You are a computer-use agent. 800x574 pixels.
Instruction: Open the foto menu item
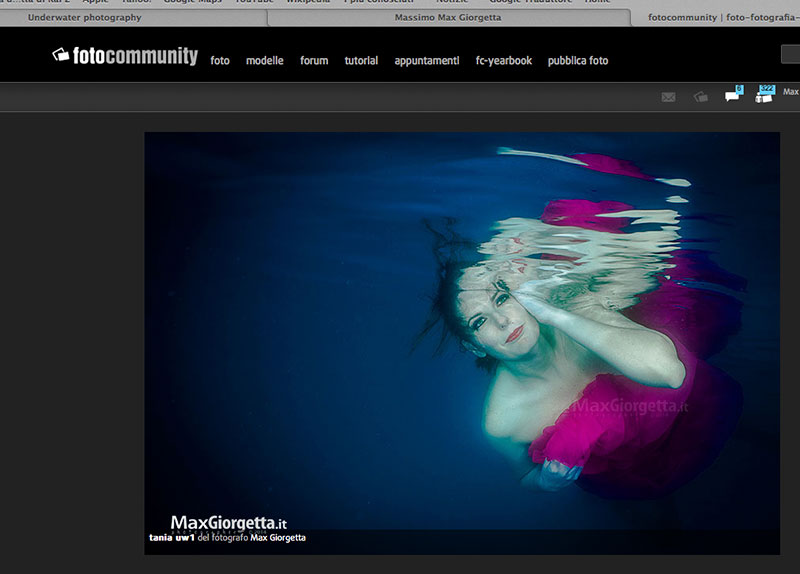pyautogui.click(x=220, y=61)
